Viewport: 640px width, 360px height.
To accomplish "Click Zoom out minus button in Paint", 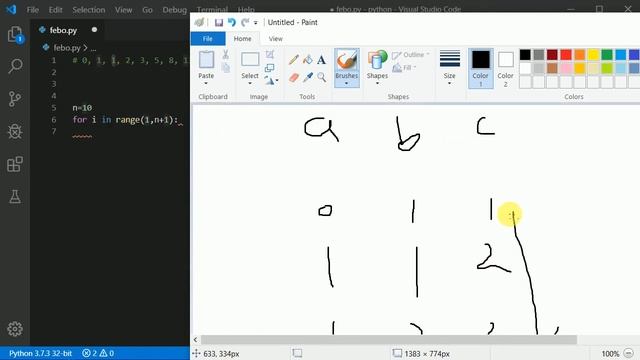I will [x=629, y=353].
